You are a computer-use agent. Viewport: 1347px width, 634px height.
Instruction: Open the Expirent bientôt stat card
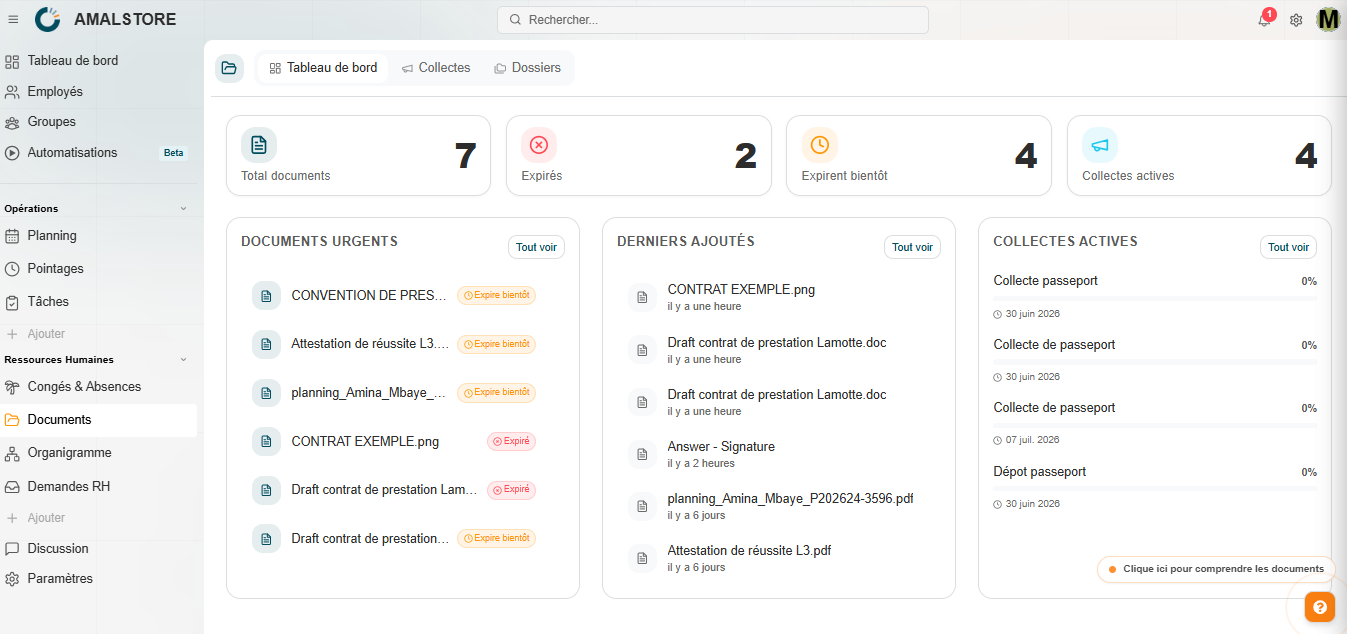(918, 155)
